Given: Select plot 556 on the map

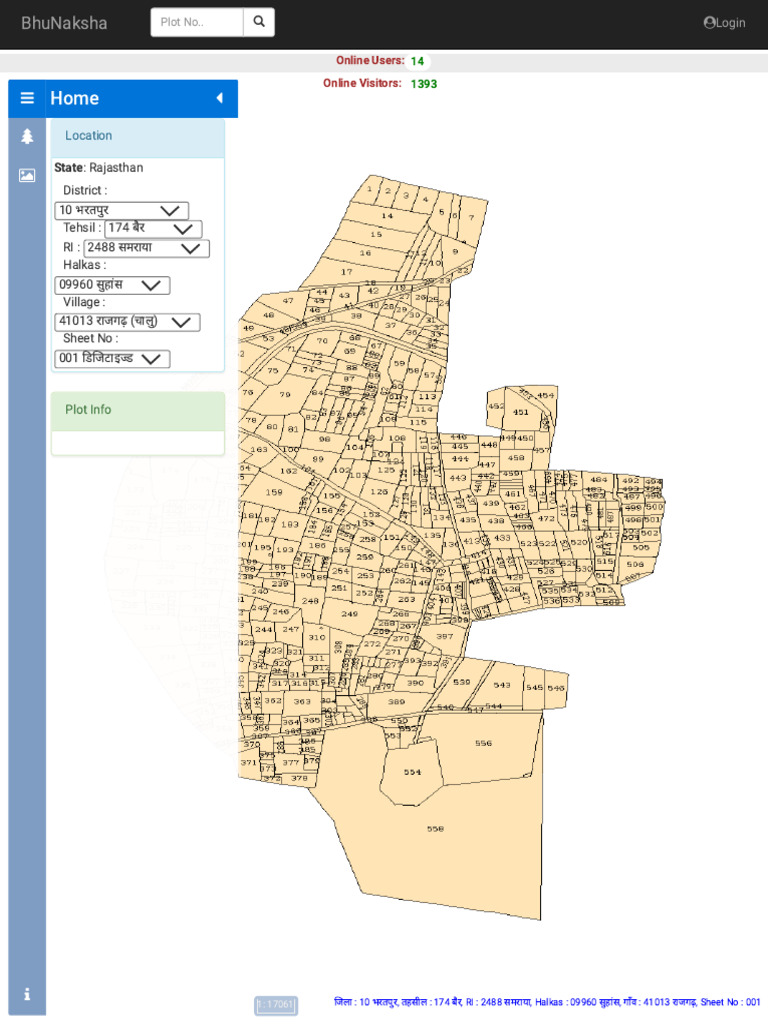Looking at the screenshot, I should (x=483, y=743).
